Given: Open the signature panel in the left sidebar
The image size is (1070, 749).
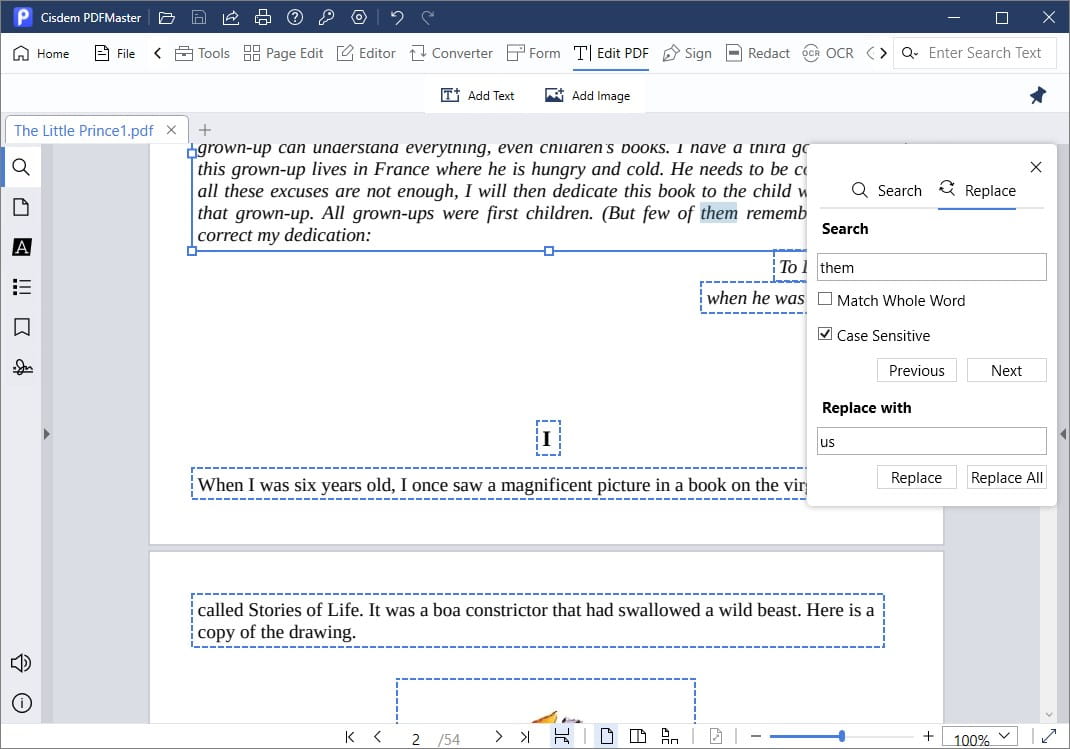Looking at the screenshot, I should pyautogui.click(x=21, y=368).
